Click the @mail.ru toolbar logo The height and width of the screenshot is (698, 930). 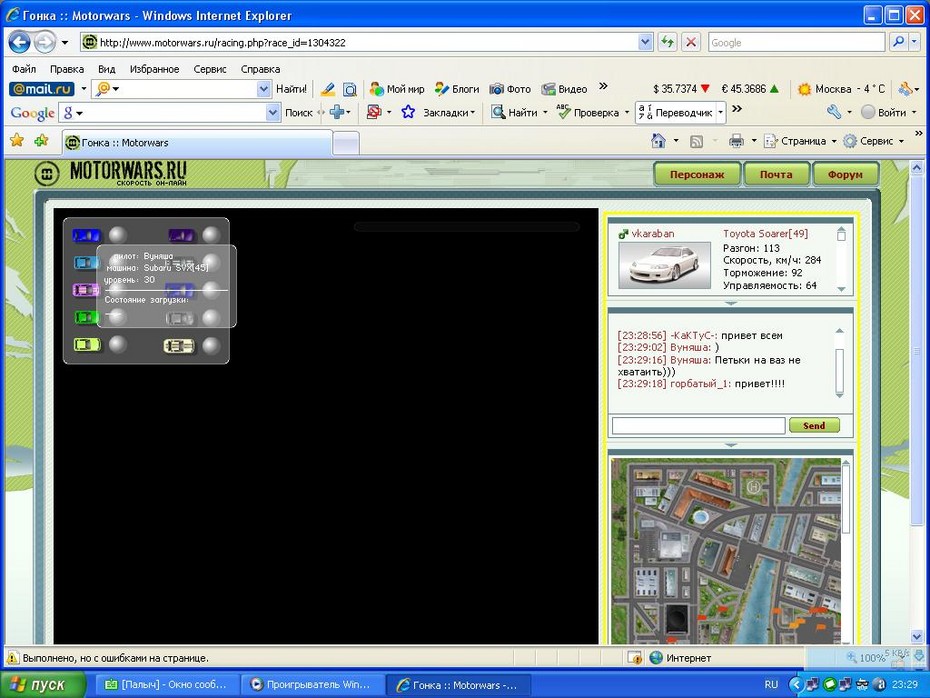pos(42,89)
